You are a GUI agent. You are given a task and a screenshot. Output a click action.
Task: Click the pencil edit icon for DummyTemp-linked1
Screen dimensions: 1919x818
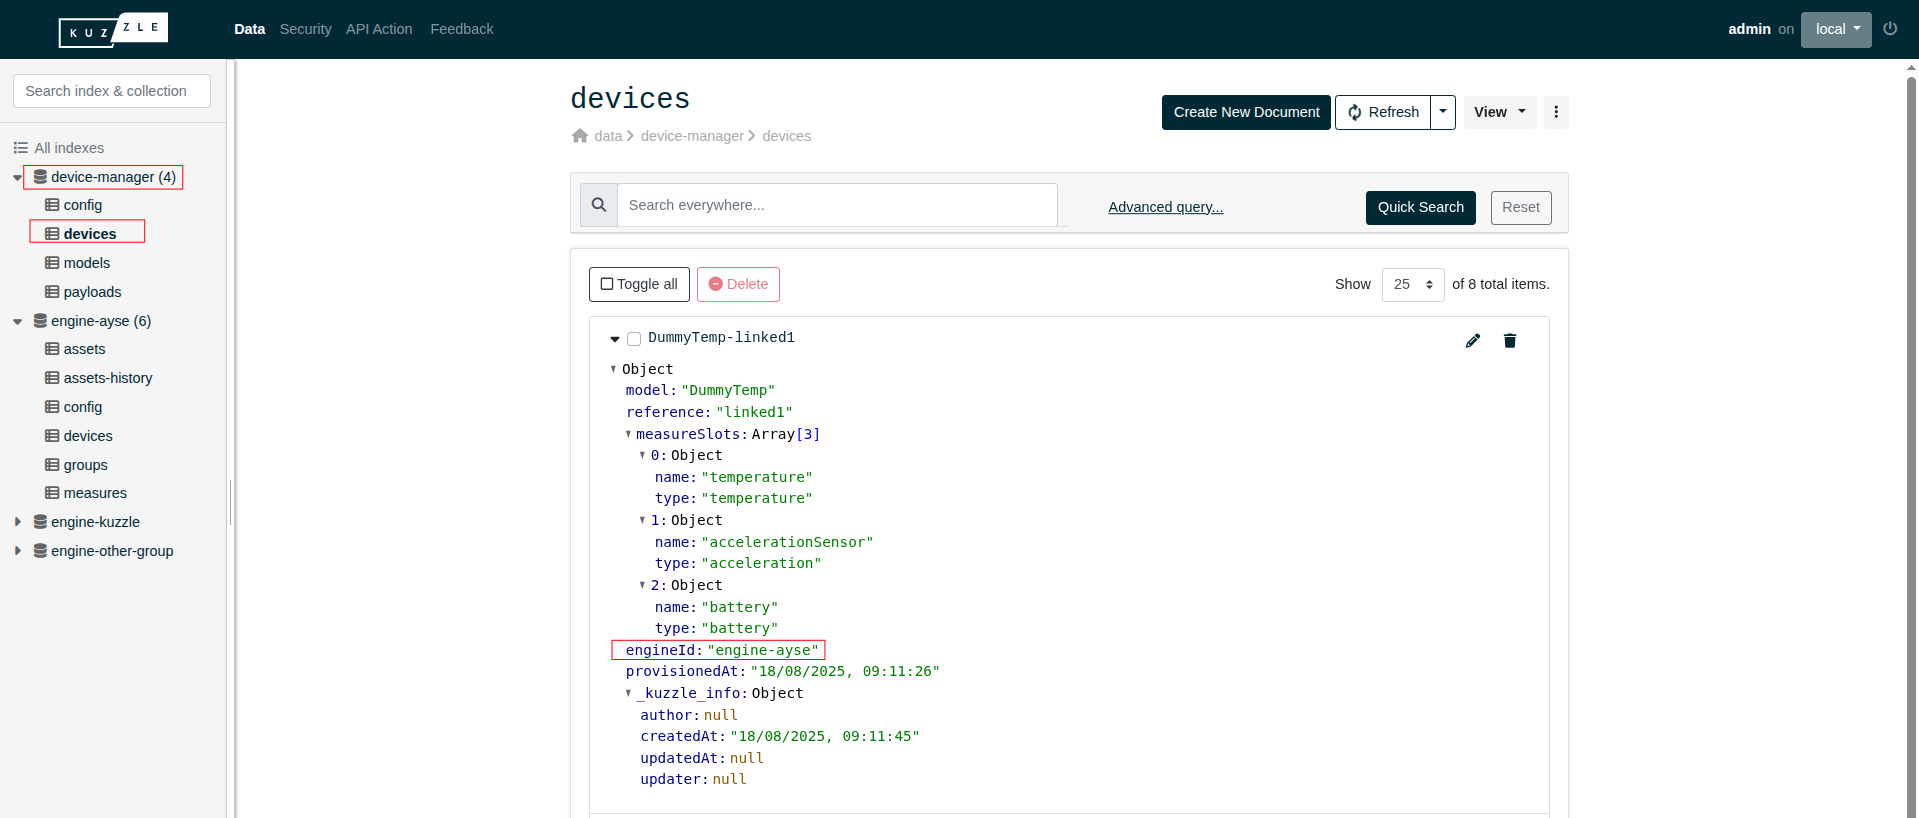click(x=1472, y=341)
